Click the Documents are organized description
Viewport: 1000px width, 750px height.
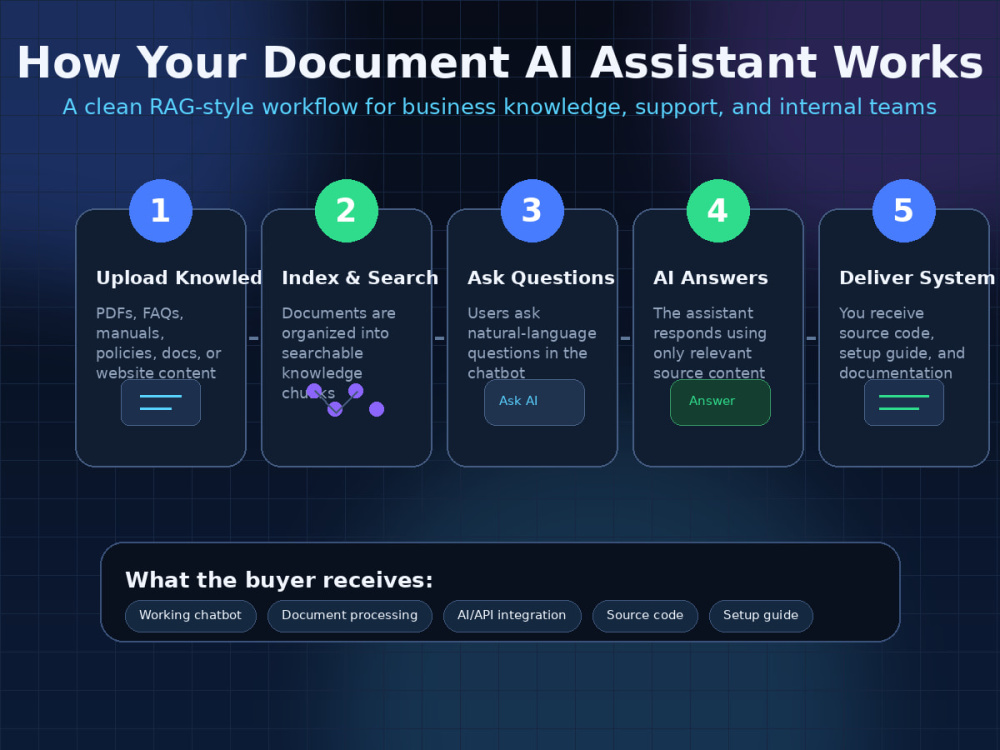point(339,353)
